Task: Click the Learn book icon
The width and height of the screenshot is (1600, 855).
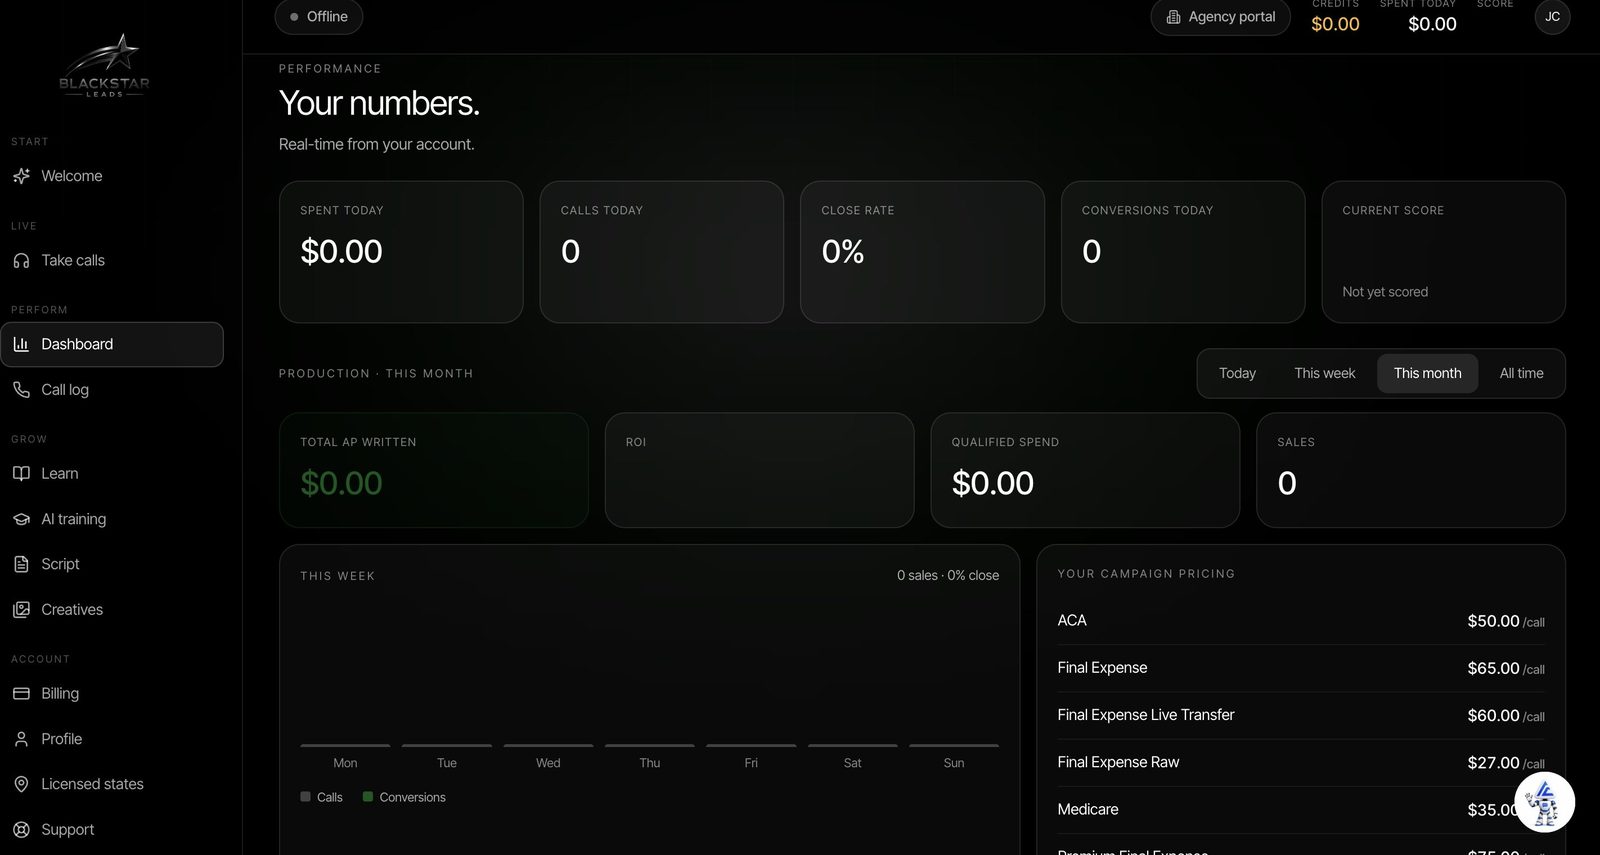Action: 21,474
